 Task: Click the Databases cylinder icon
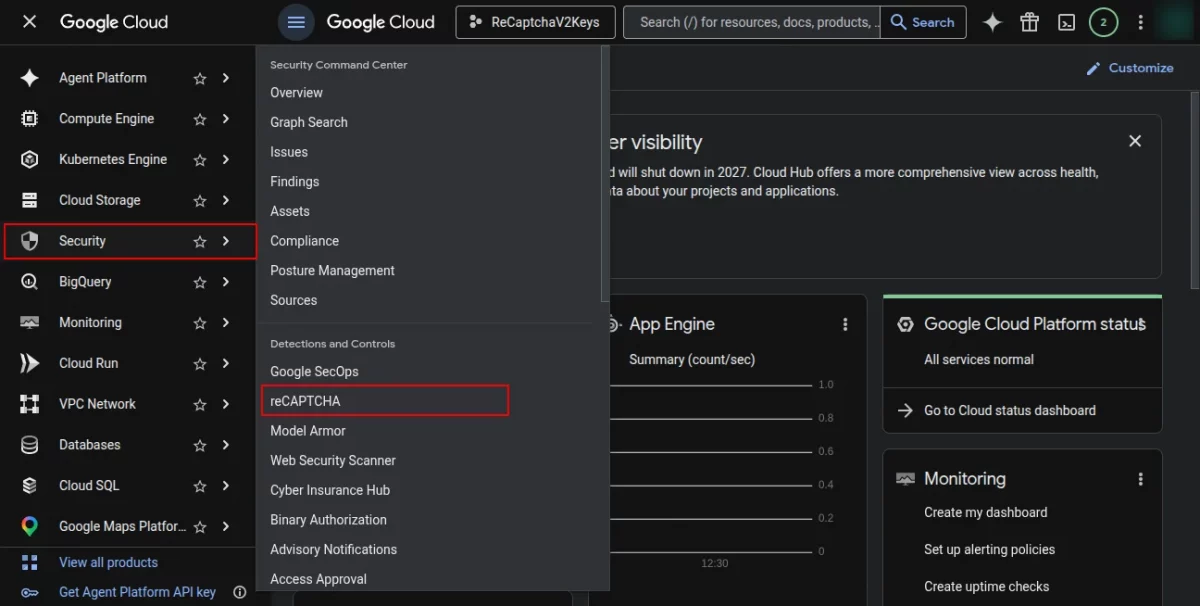tap(29, 445)
